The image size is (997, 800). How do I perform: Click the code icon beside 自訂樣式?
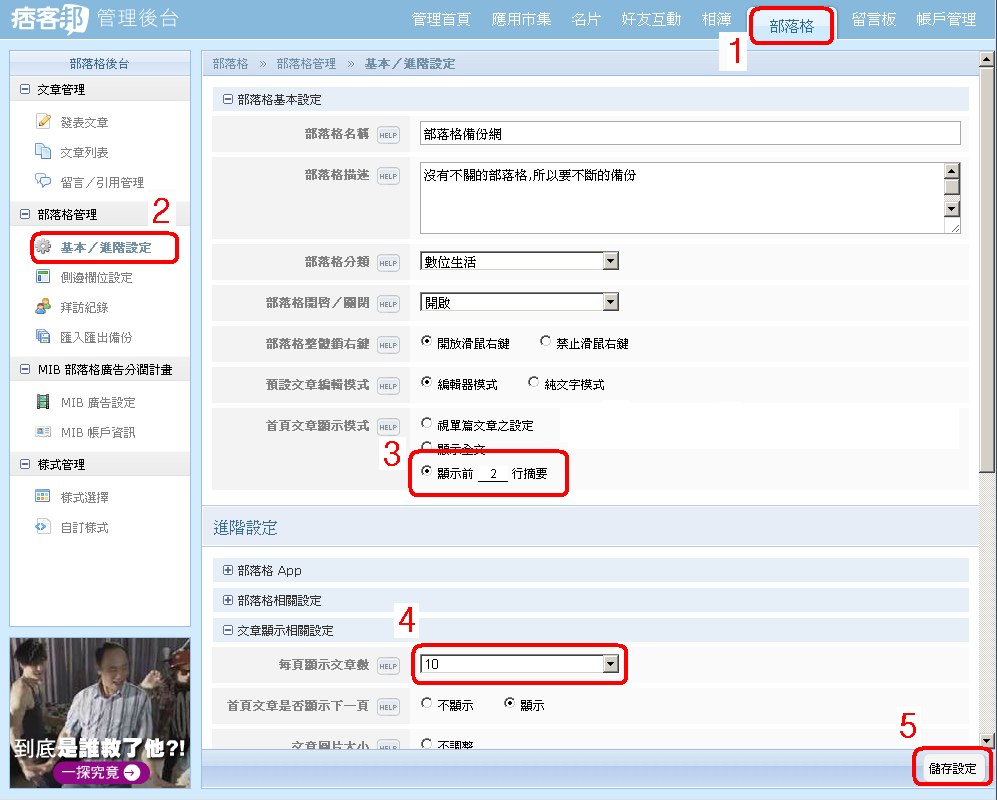43,527
